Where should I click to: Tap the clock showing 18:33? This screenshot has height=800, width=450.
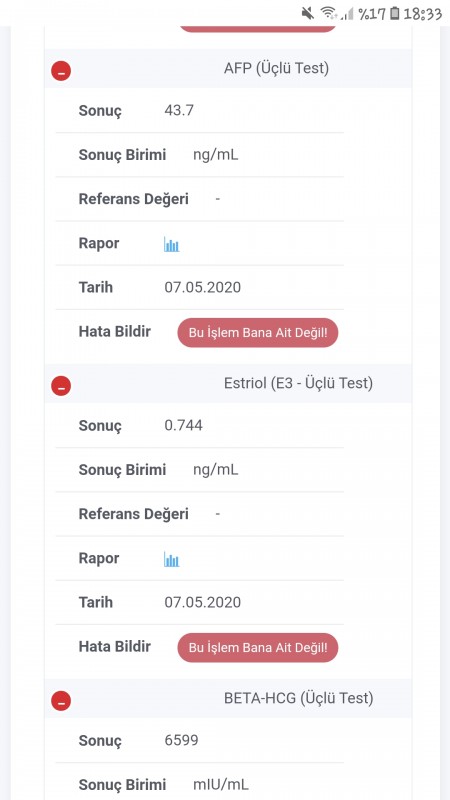pos(422,14)
